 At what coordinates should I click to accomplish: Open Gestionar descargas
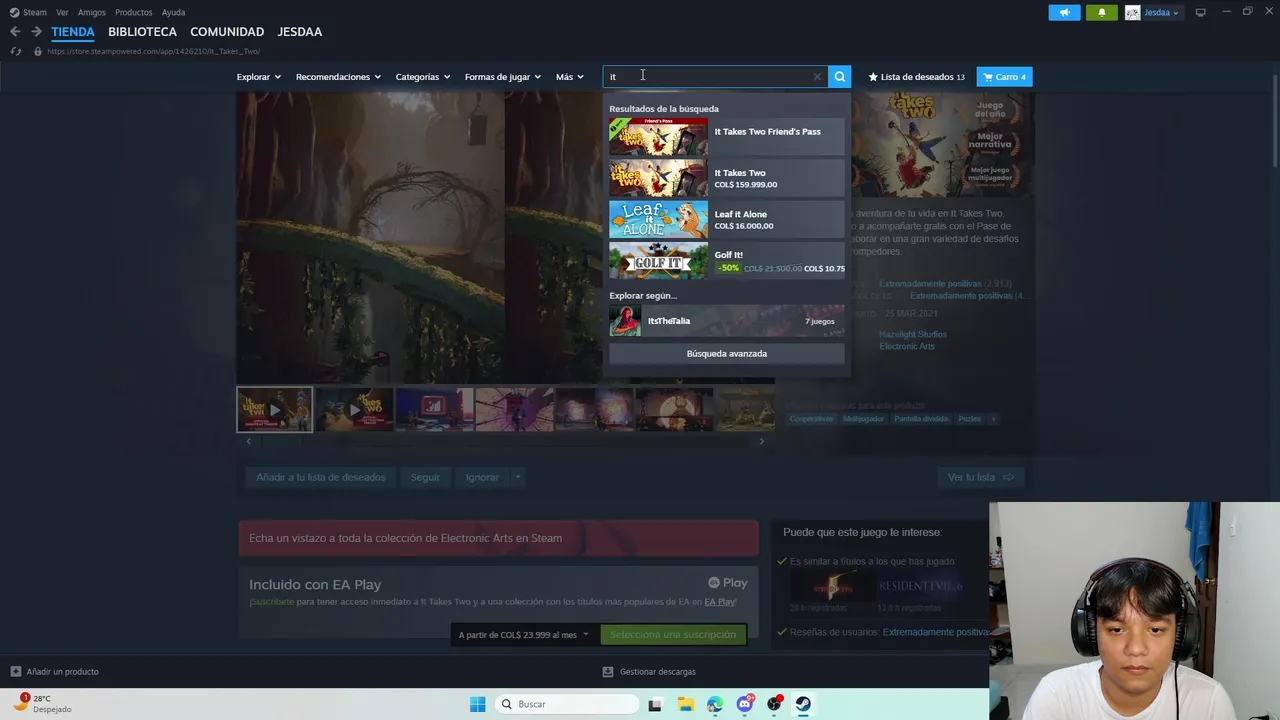[649, 672]
